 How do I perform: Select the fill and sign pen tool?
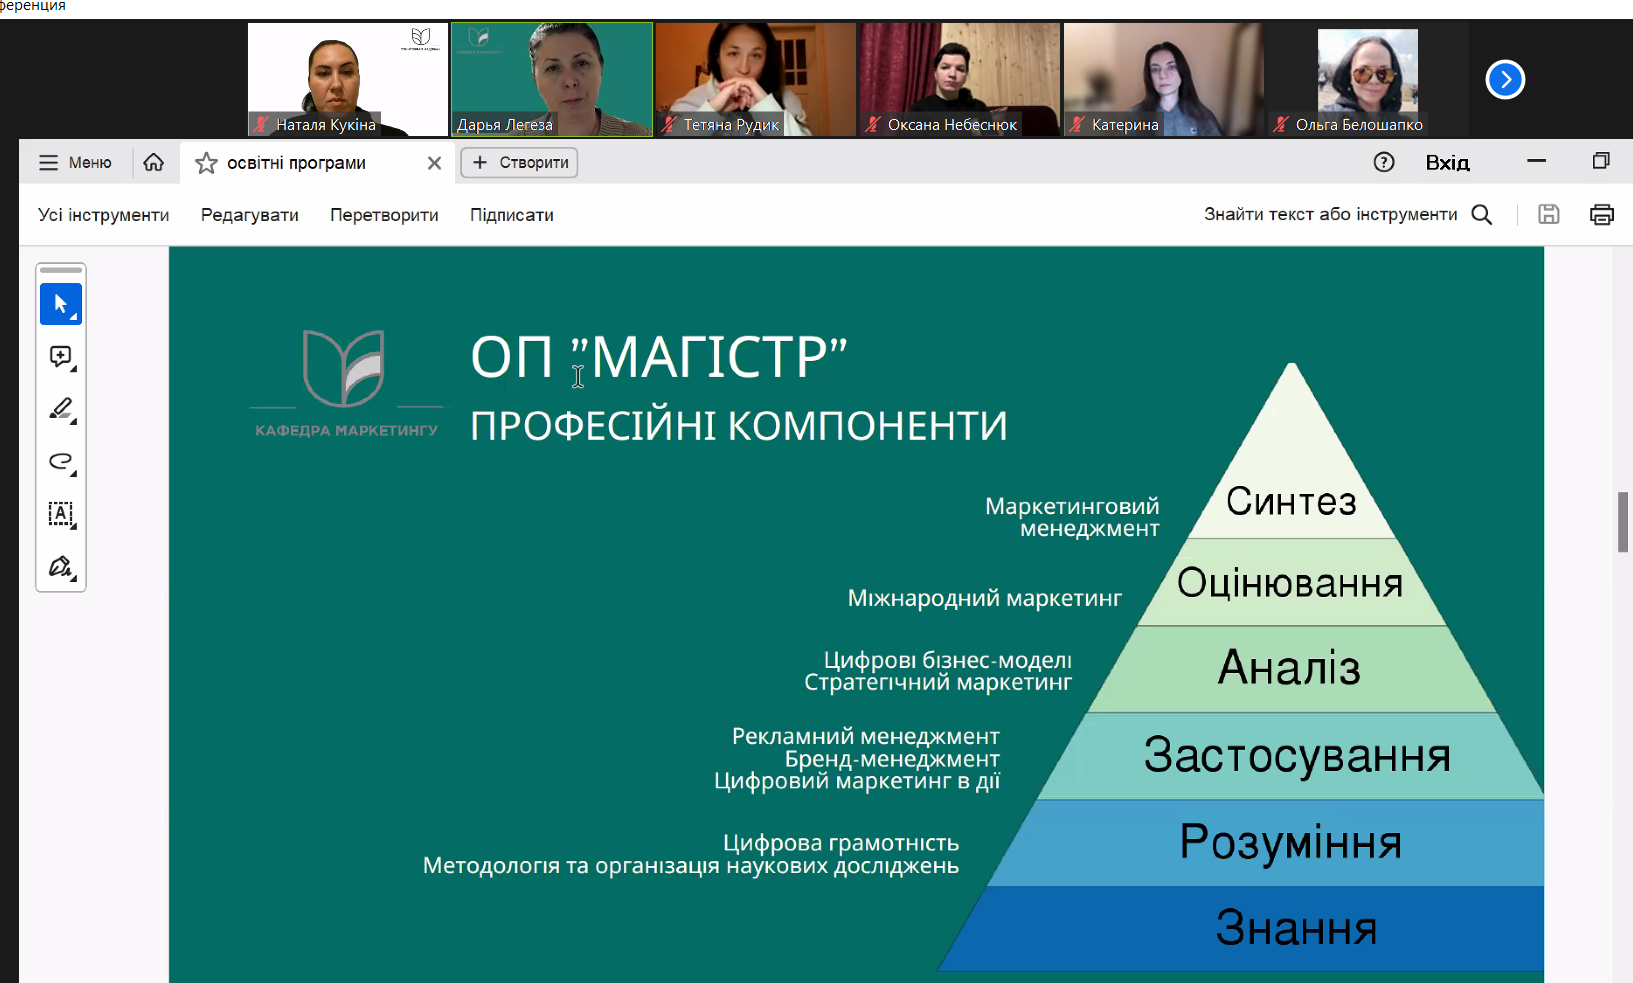pyautogui.click(x=61, y=567)
